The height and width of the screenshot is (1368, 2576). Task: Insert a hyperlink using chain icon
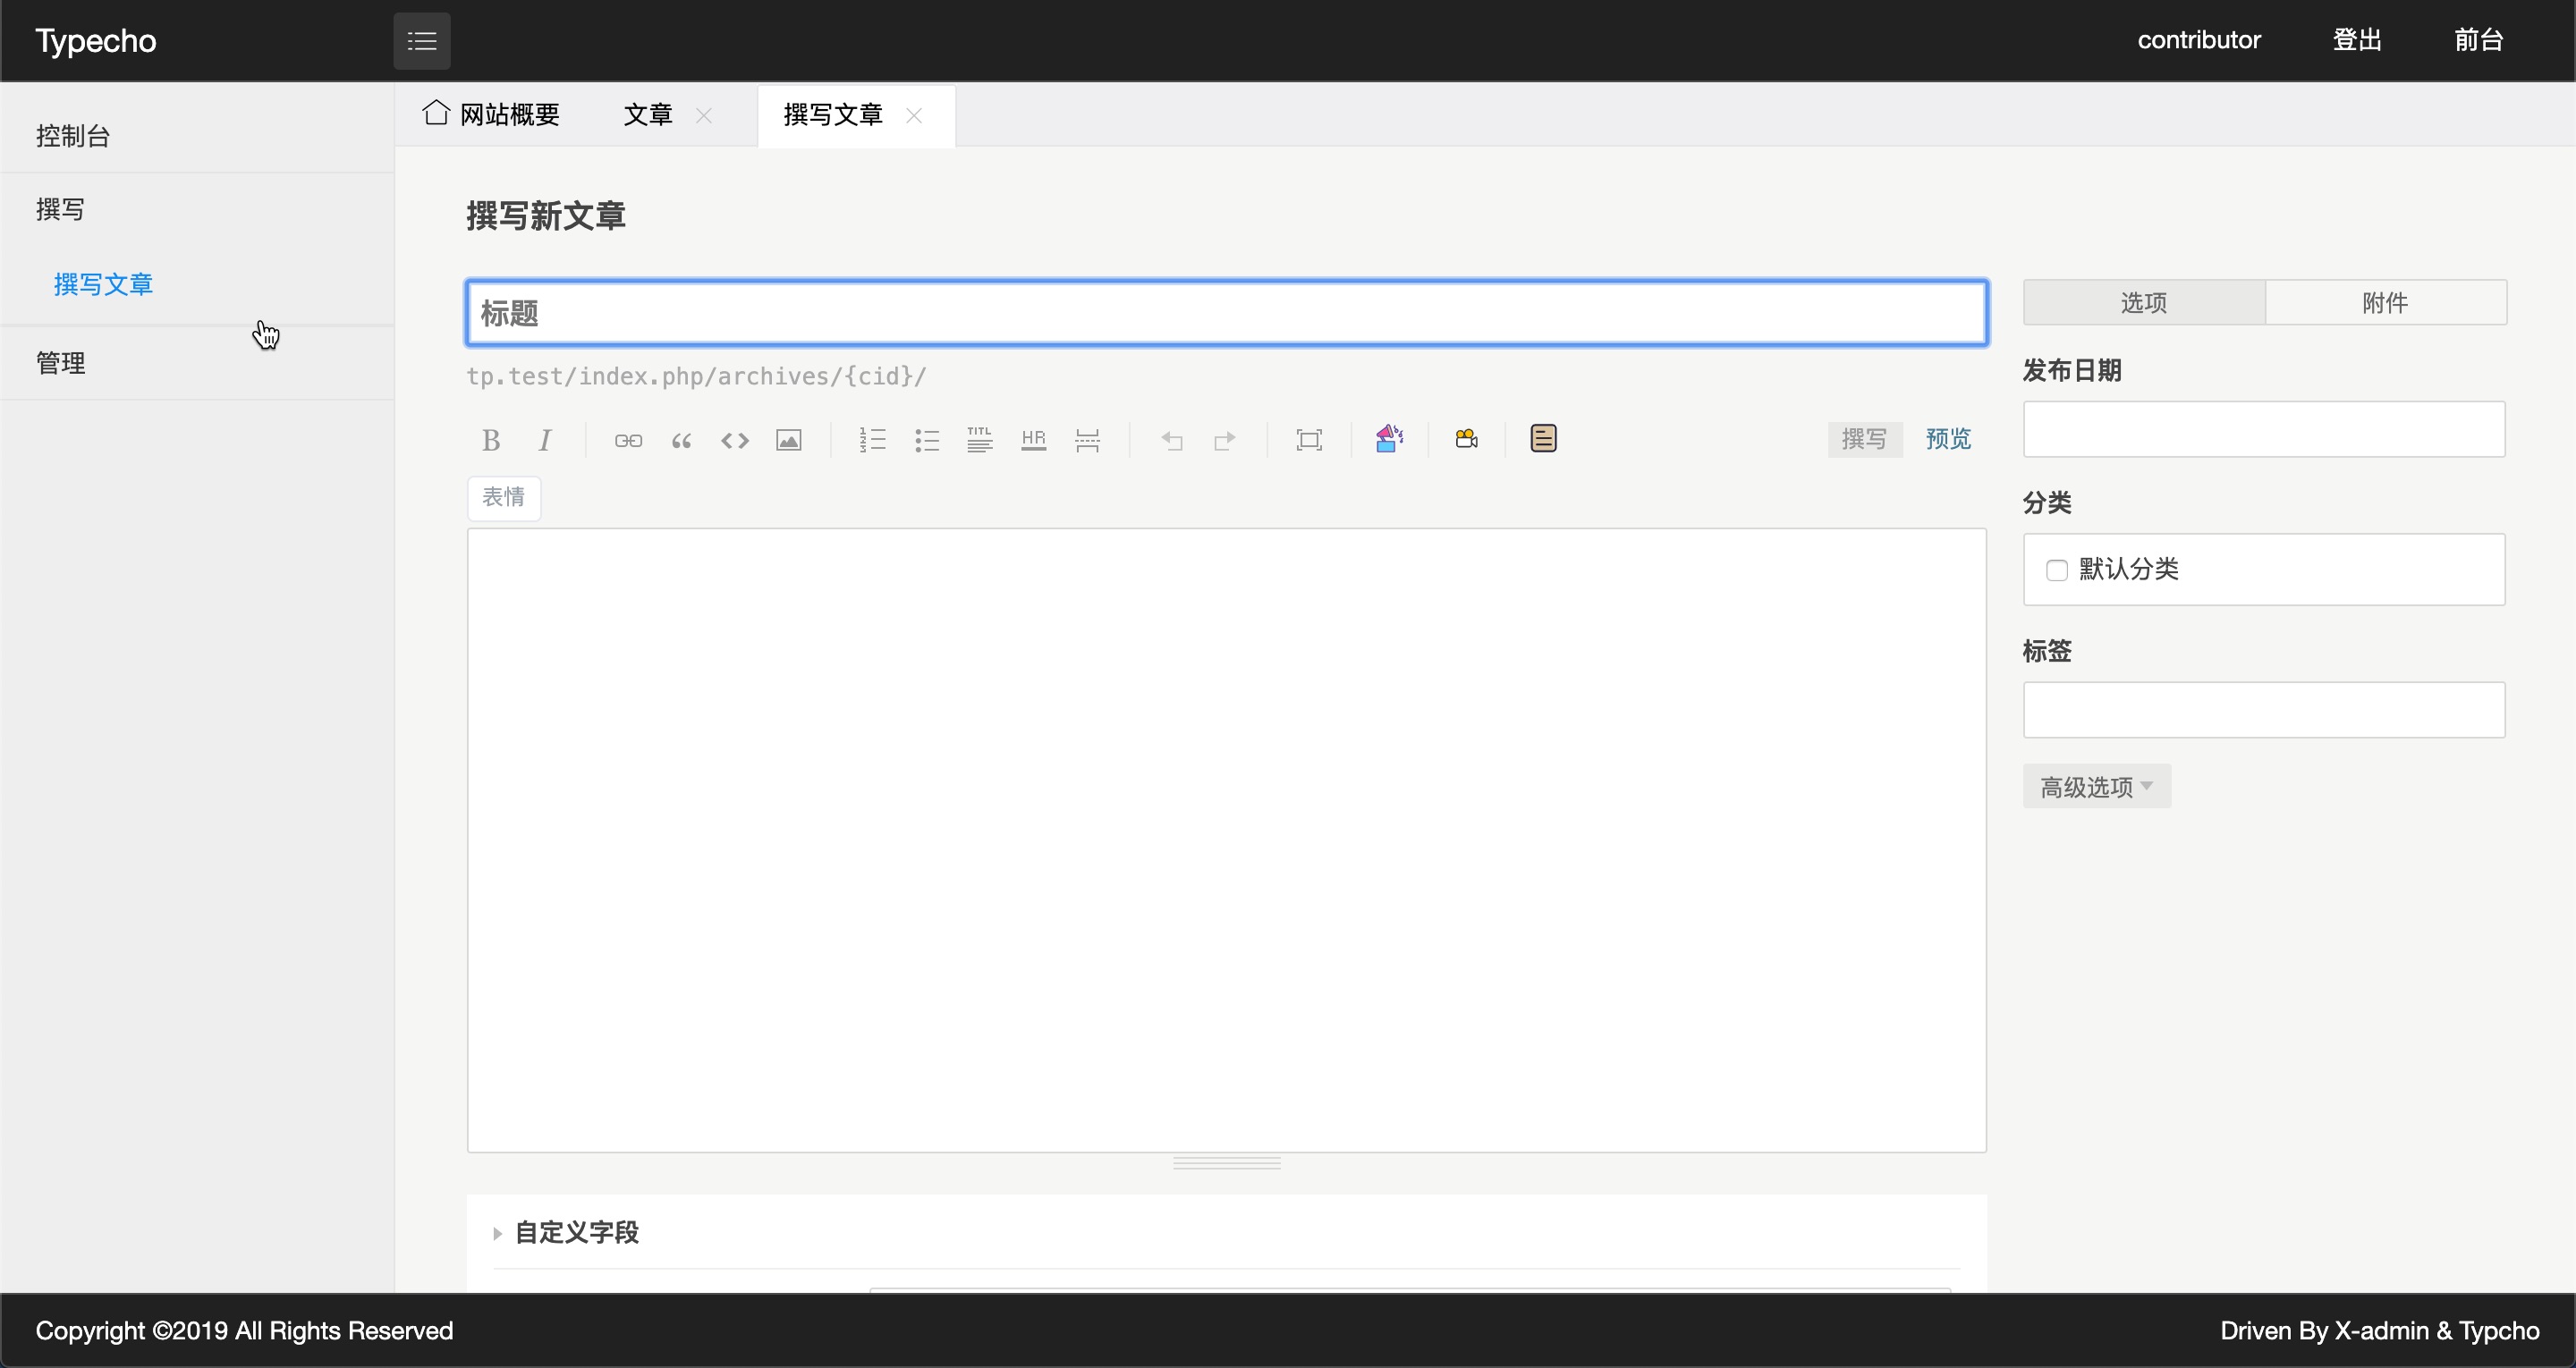(x=628, y=440)
